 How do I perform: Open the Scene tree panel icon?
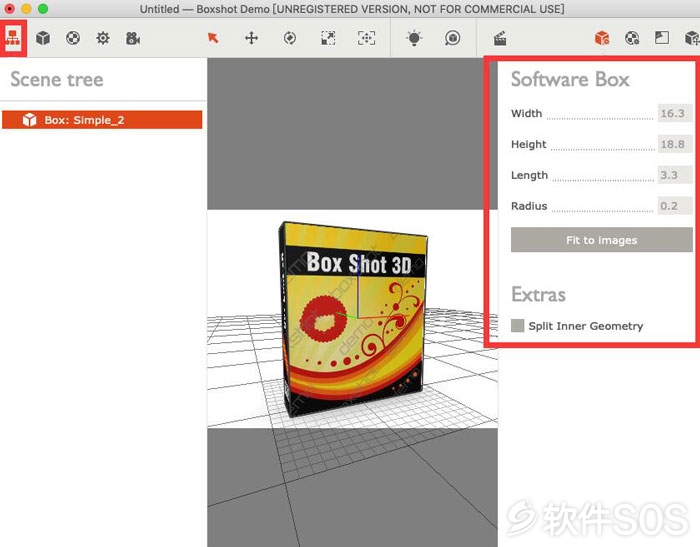(13, 38)
